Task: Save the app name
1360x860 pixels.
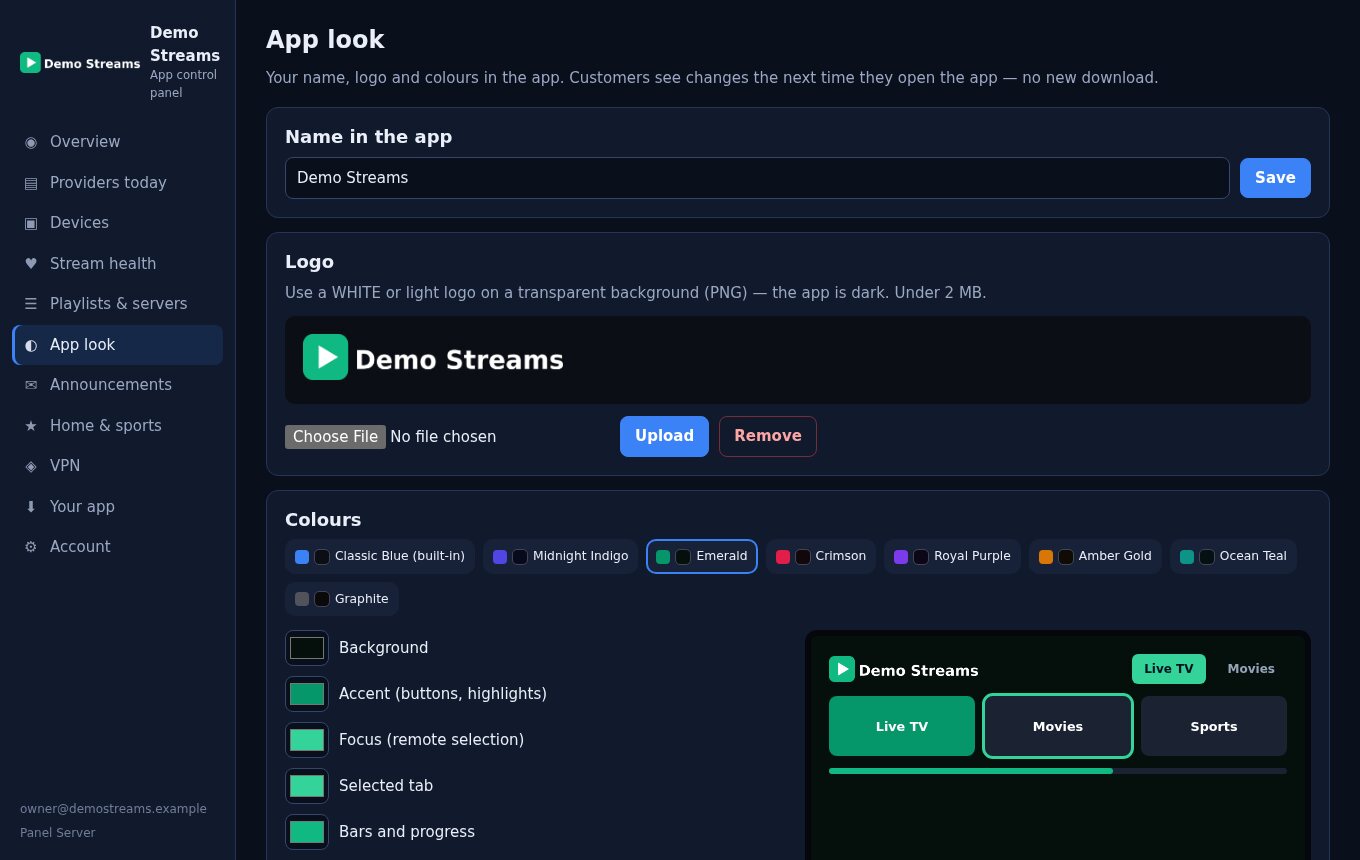Action: click(x=1275, y=178)
